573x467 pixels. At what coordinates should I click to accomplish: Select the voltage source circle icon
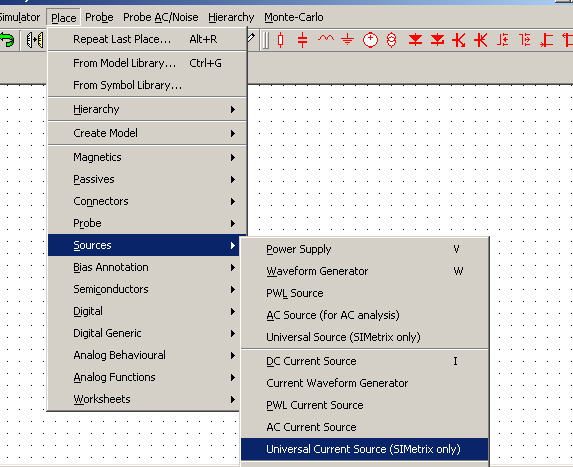[x=370, y=40]
